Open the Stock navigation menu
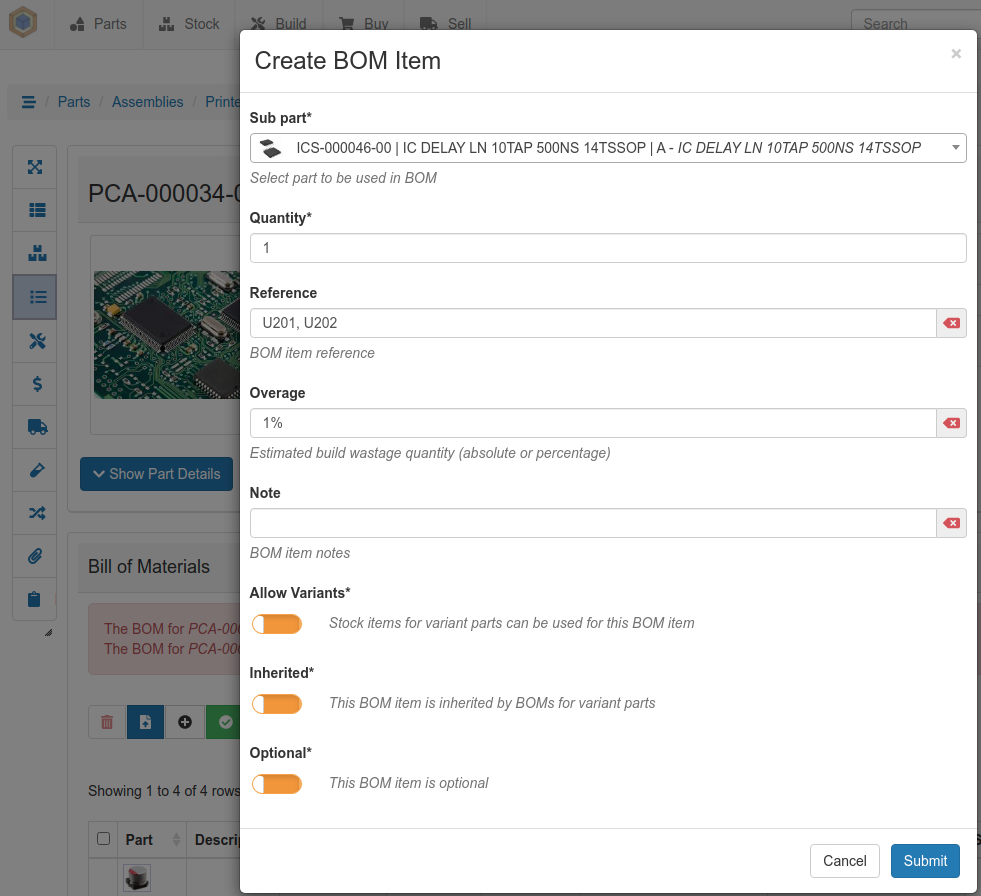981x896 pixels. tap(189, 24)
